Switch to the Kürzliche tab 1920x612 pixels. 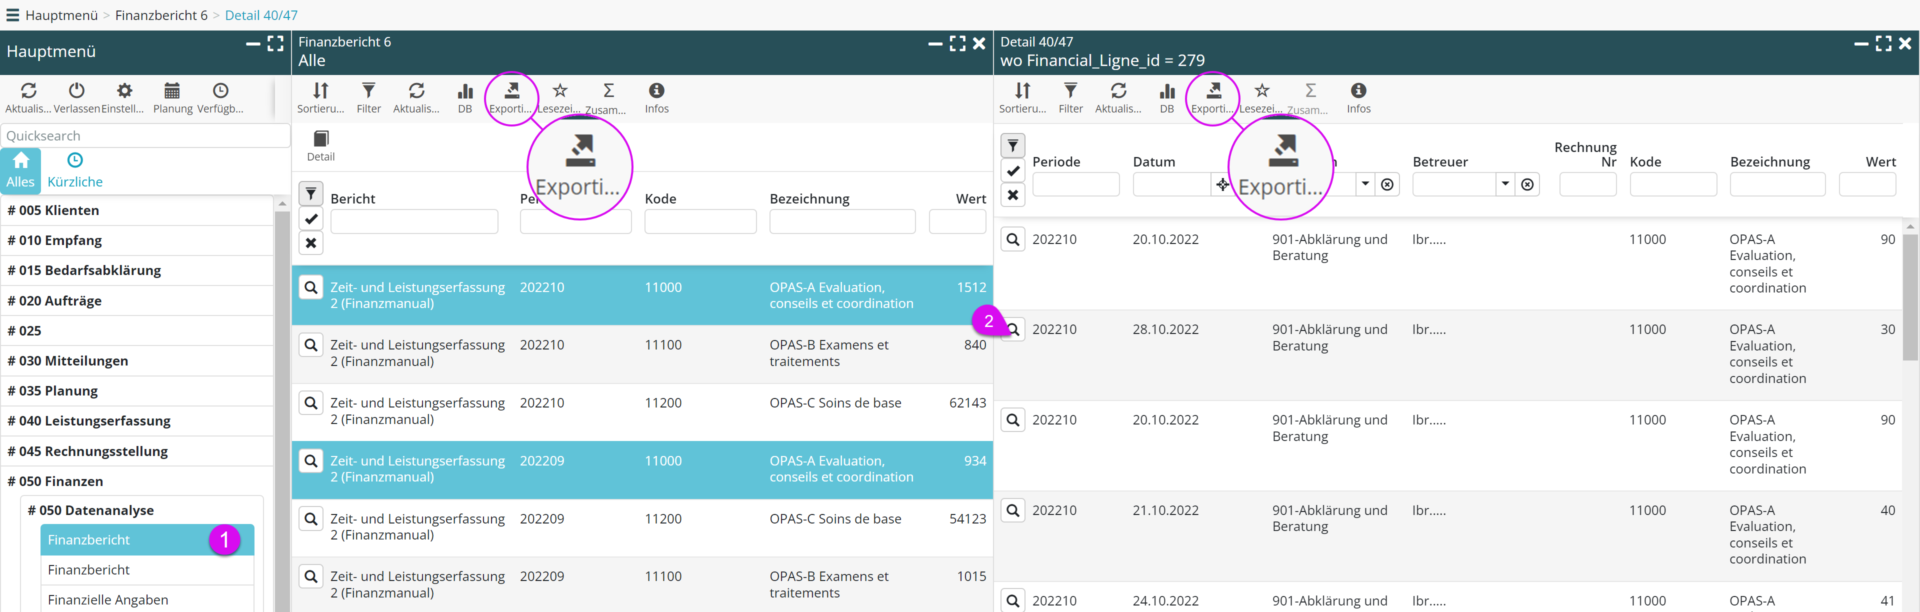[75, 170]
